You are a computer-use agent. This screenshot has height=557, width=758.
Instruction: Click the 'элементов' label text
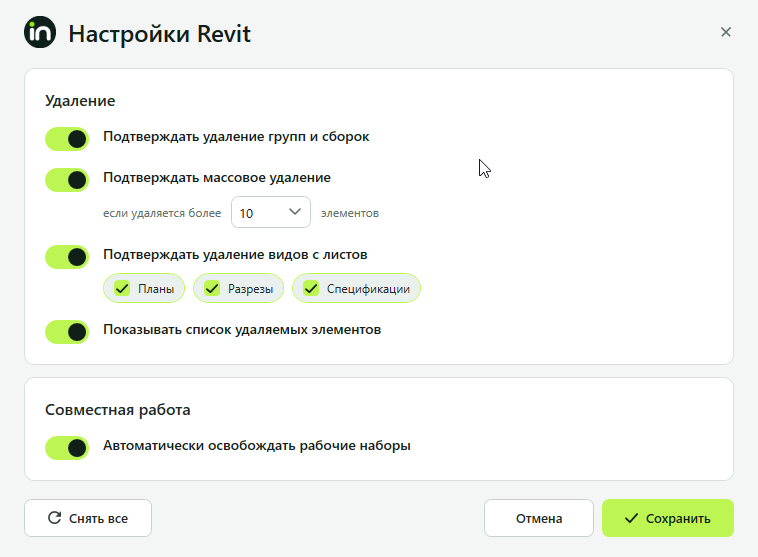point(350,213)
